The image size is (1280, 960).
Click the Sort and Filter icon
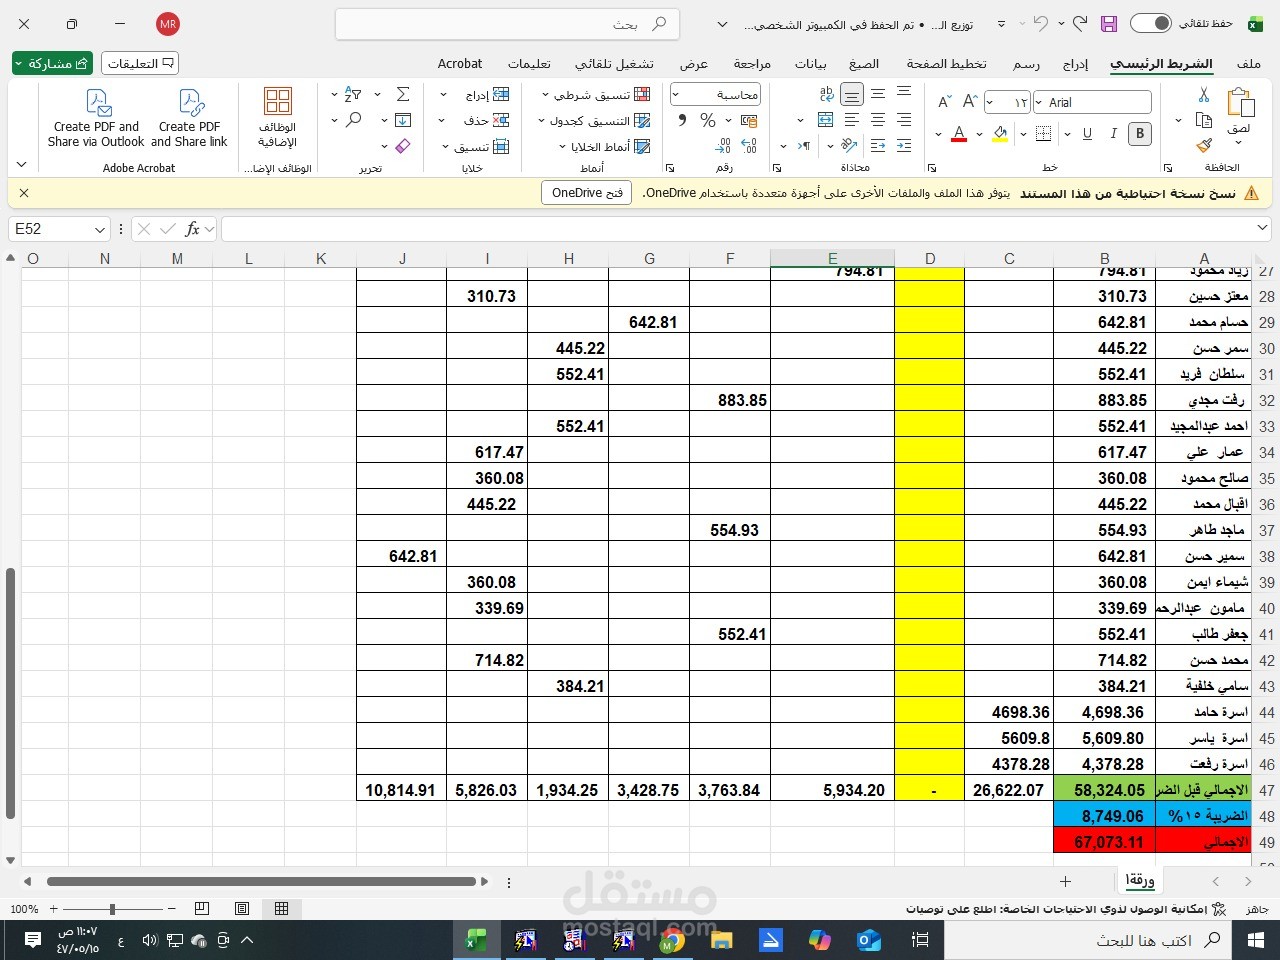[352, 94]
